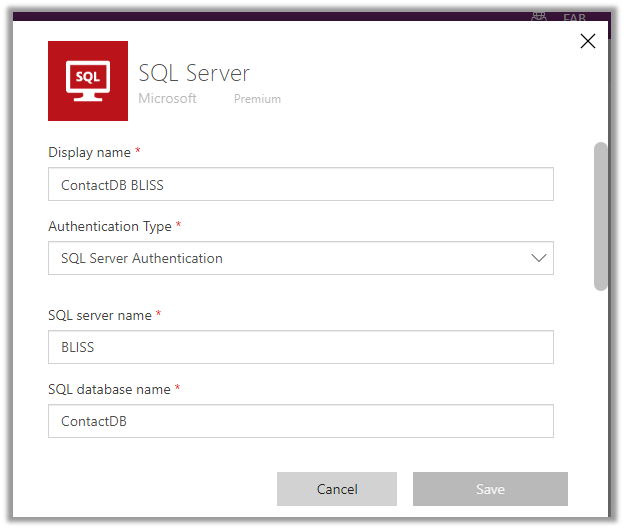The width and height of the screenshot is (624, 529).
Task: Click the Microsoft publisher text
Action: [167, 99]
